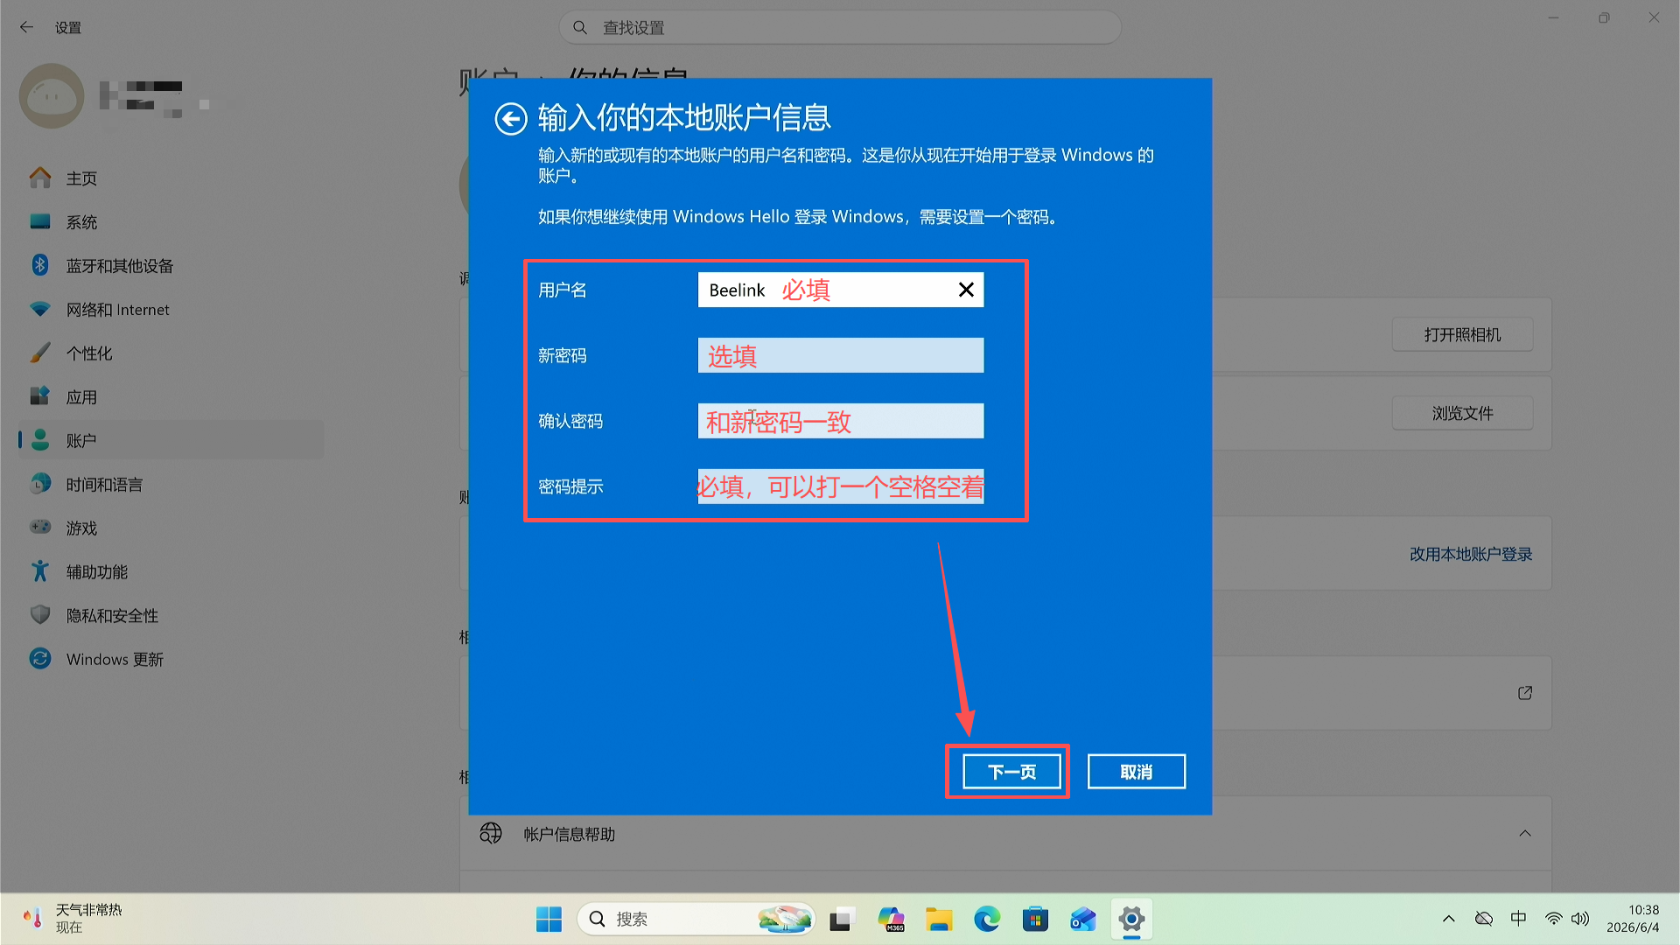The height and width of the screenshot is (945, 1680).
Task: Open volume speaker tray icon
Action: point(1580,919)
